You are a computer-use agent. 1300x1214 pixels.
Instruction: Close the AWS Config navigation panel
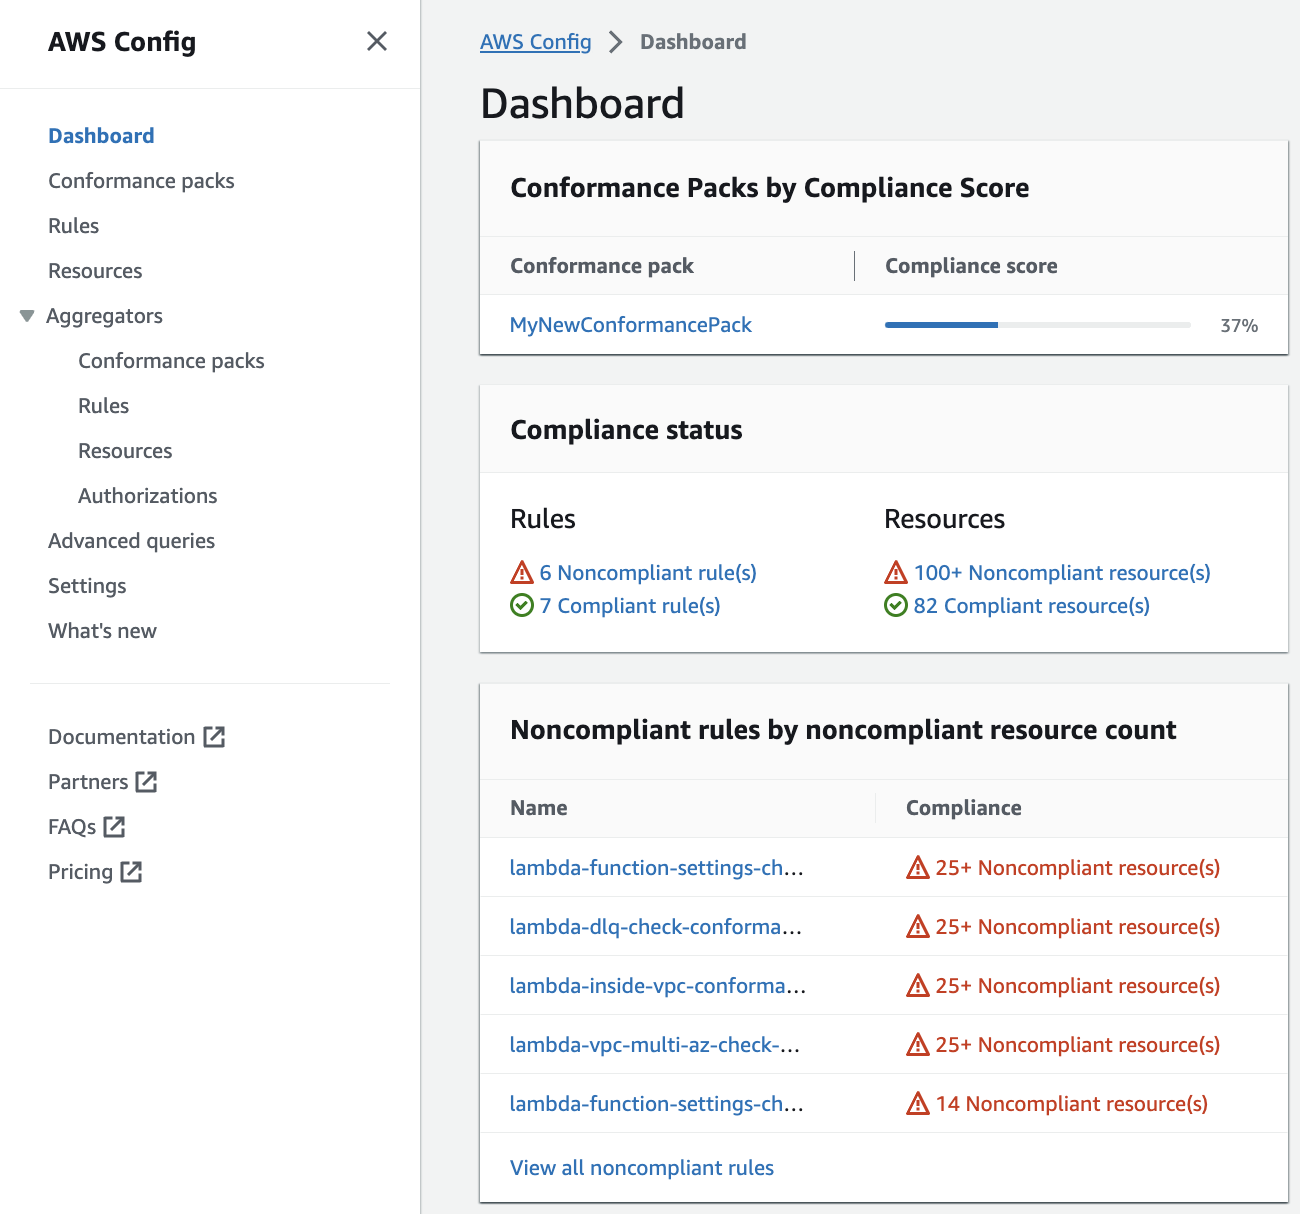(x=377, y=41)
